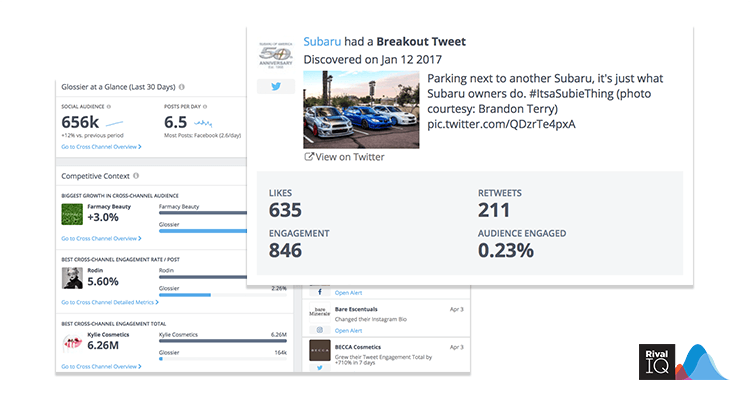Go to Cross Channel Overview under Social Audience
Screen dimensions: 750x397
click(x=101, y=147)
